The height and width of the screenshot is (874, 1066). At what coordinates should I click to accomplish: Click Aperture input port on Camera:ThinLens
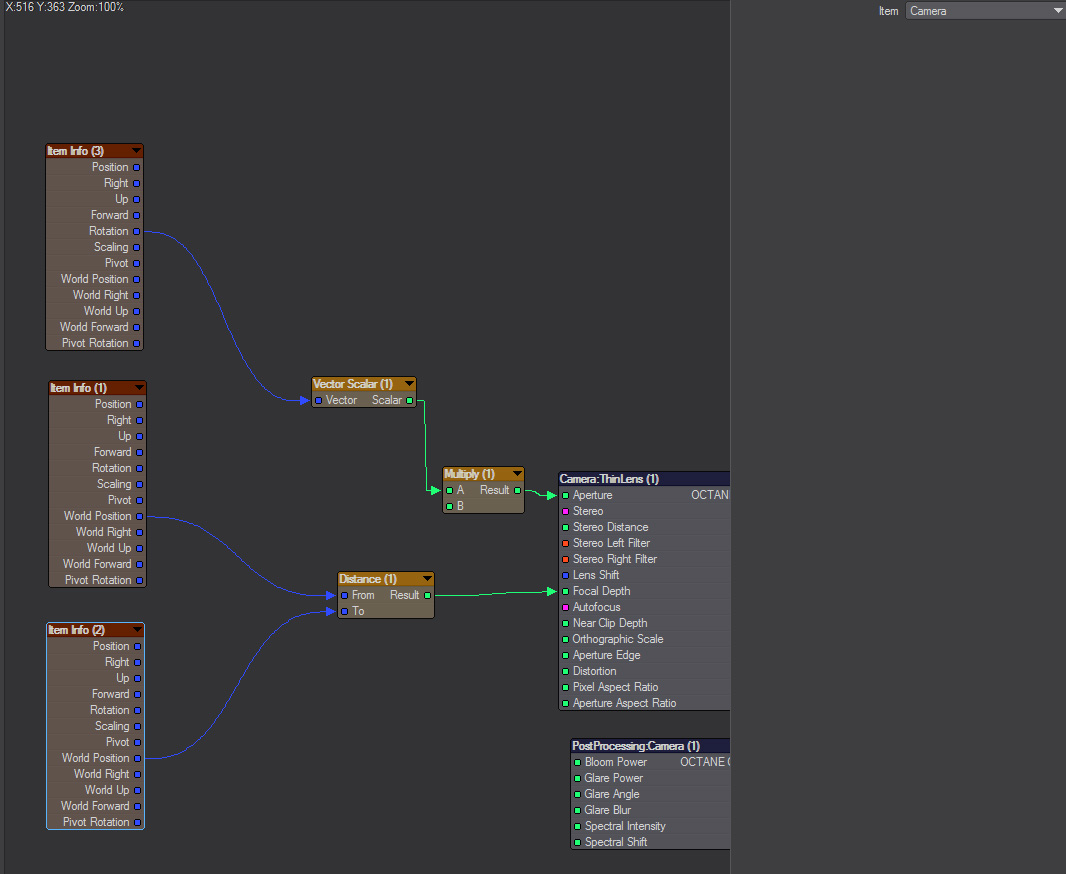point(565,495)
